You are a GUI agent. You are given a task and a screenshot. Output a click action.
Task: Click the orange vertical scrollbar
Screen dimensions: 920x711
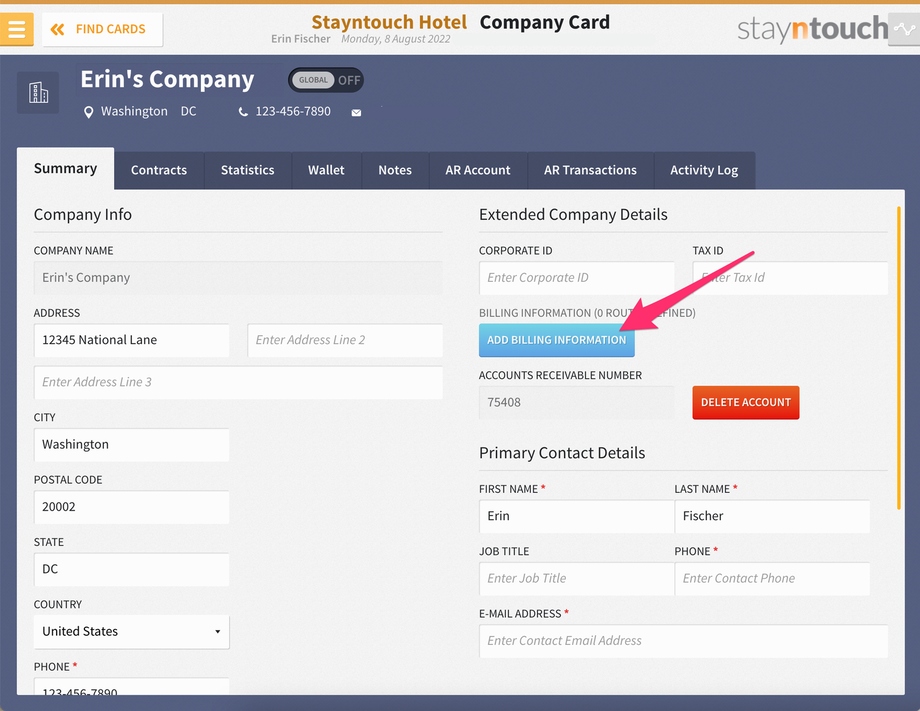(898, 358)
